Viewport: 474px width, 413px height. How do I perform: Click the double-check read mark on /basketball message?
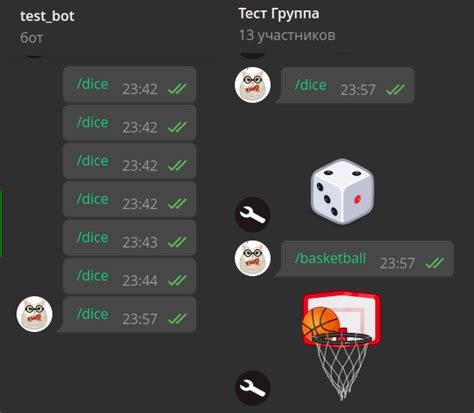[435, 263]
